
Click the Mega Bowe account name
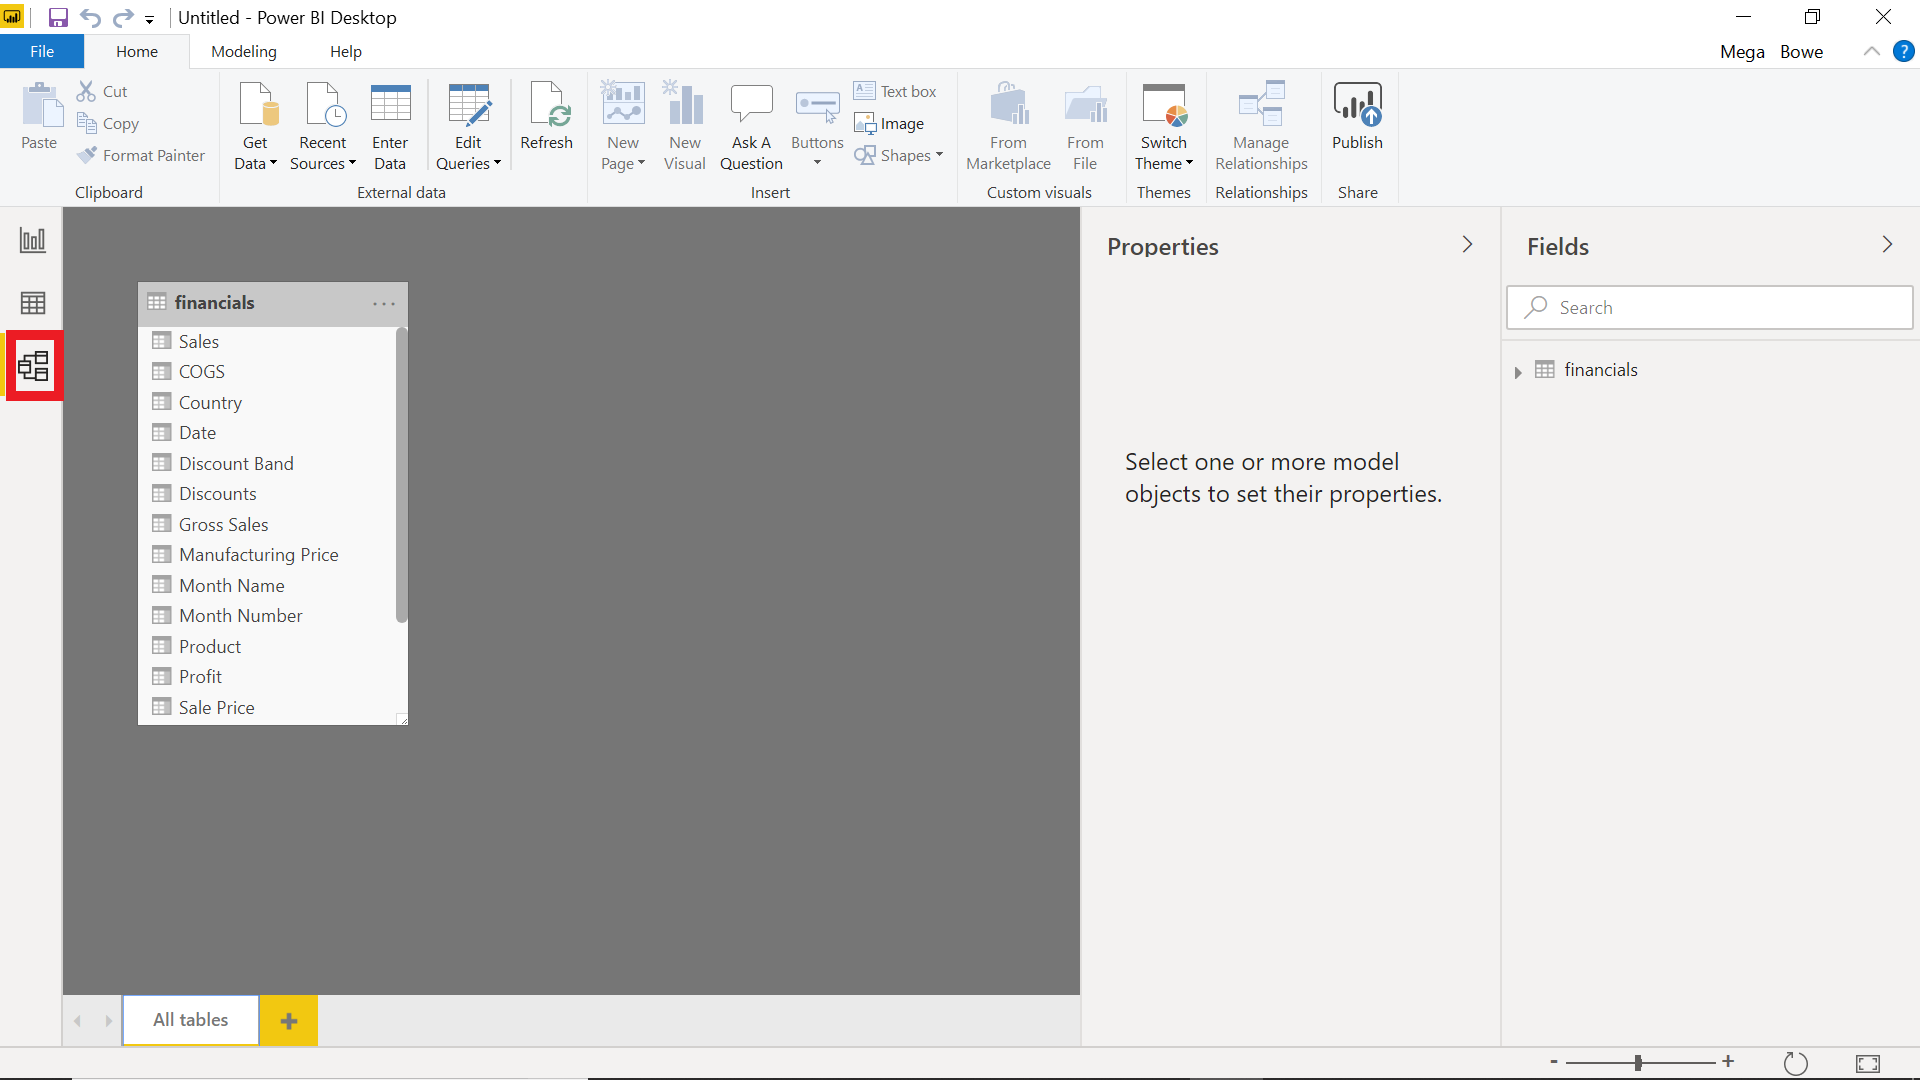pyautogui.click(x=1771, y=52)
